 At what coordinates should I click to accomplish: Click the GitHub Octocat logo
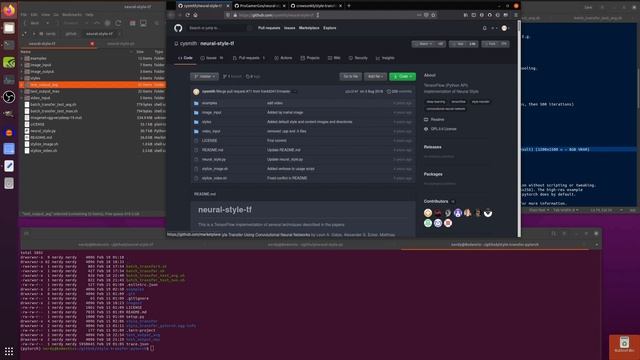[178, 28]
